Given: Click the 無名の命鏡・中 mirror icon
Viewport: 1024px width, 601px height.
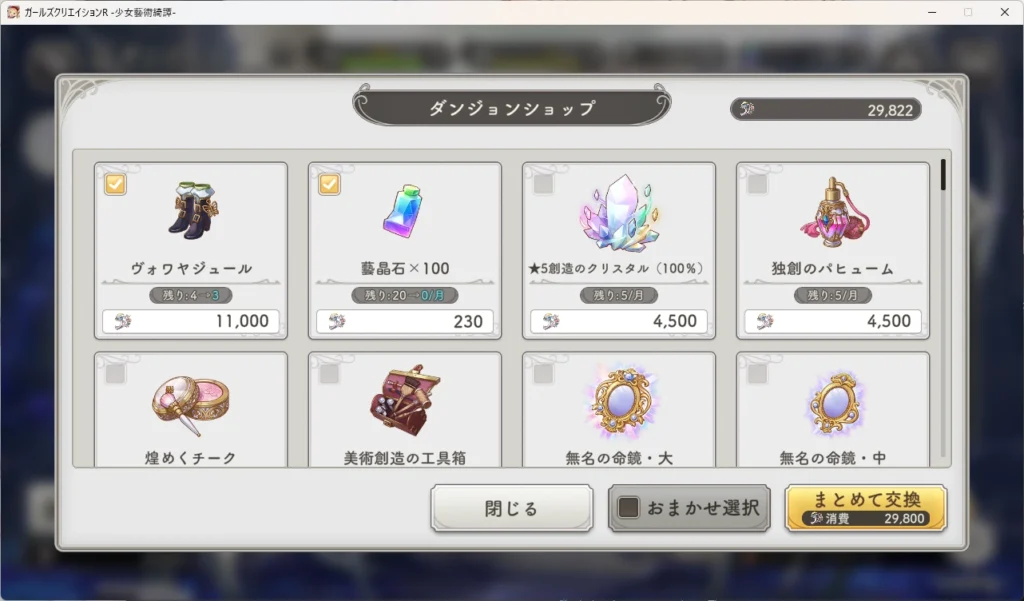Looking at the screenshot, I should pos(833,403).
